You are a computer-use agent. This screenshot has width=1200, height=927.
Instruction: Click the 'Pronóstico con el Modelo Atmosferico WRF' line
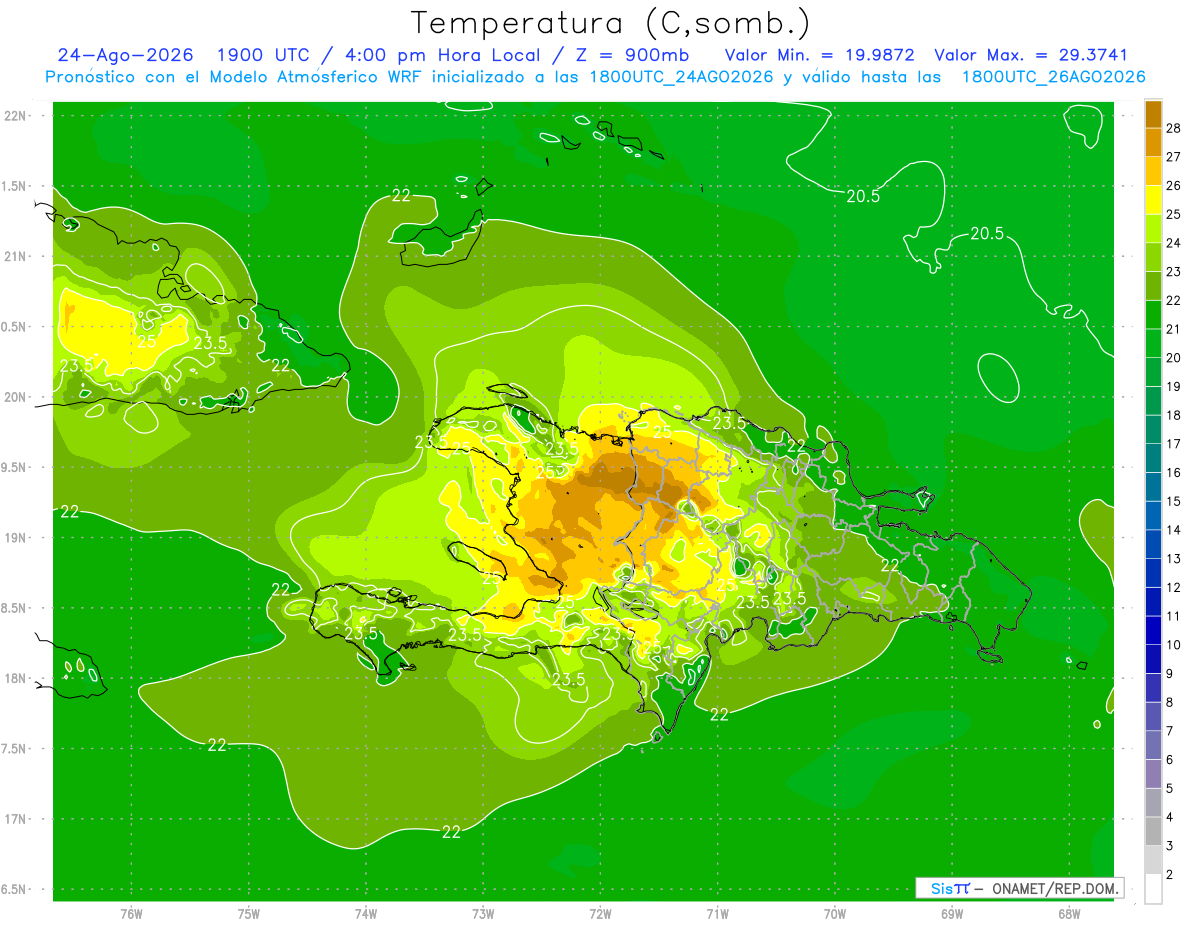pyautogui.click(x=595, y=77)
